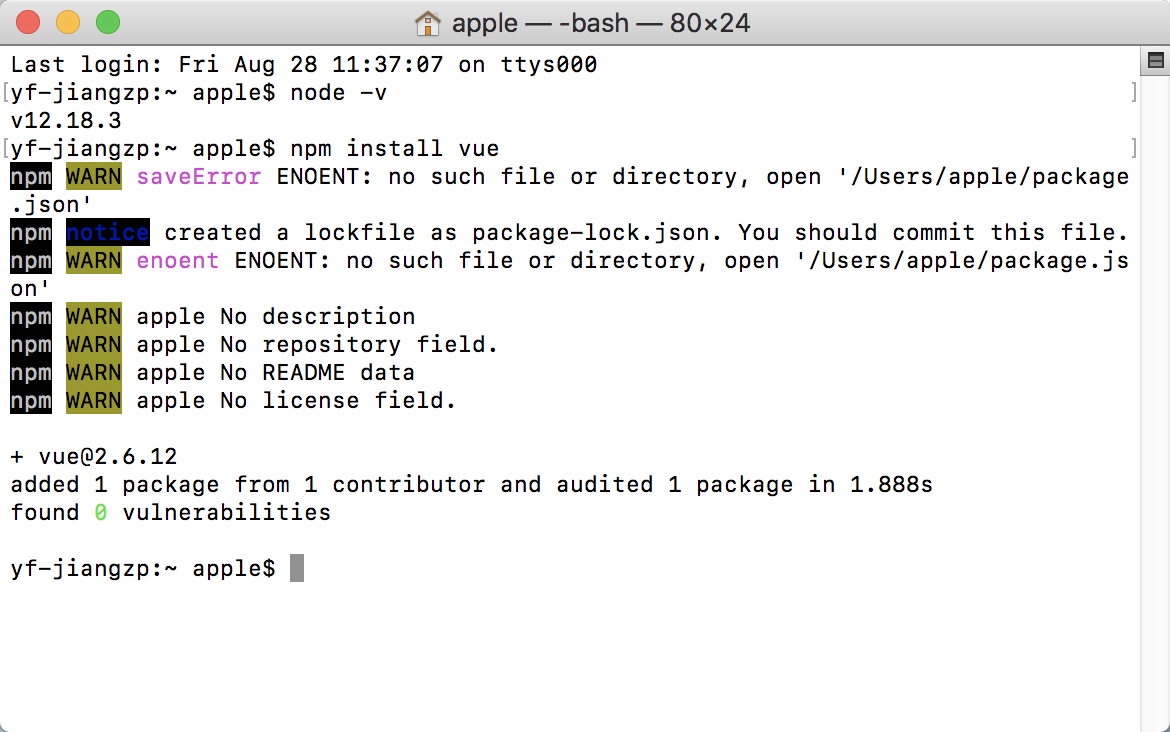Screen dimensions: 1170x732
Task: Minimize the window with yellow button
Action: (68, 22)
